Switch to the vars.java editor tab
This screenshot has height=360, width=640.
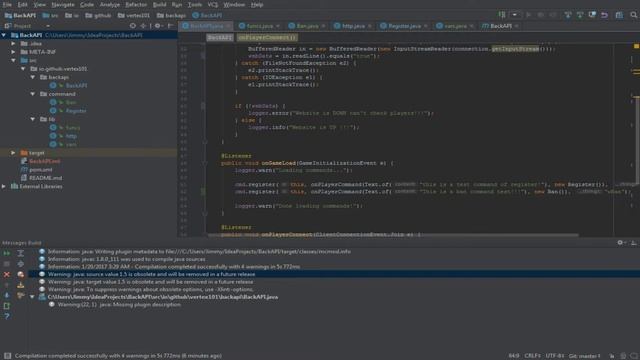coord(455,26)
